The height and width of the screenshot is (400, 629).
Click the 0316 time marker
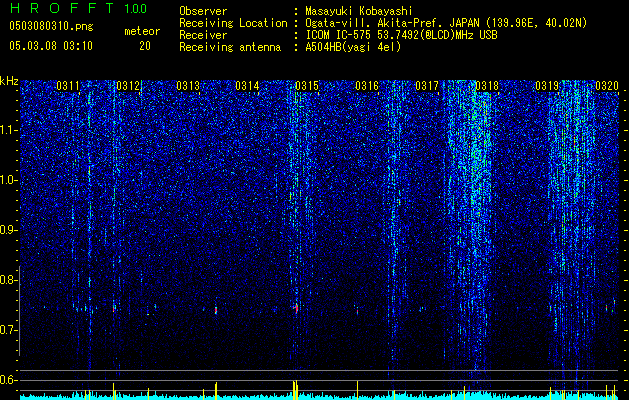367,86
